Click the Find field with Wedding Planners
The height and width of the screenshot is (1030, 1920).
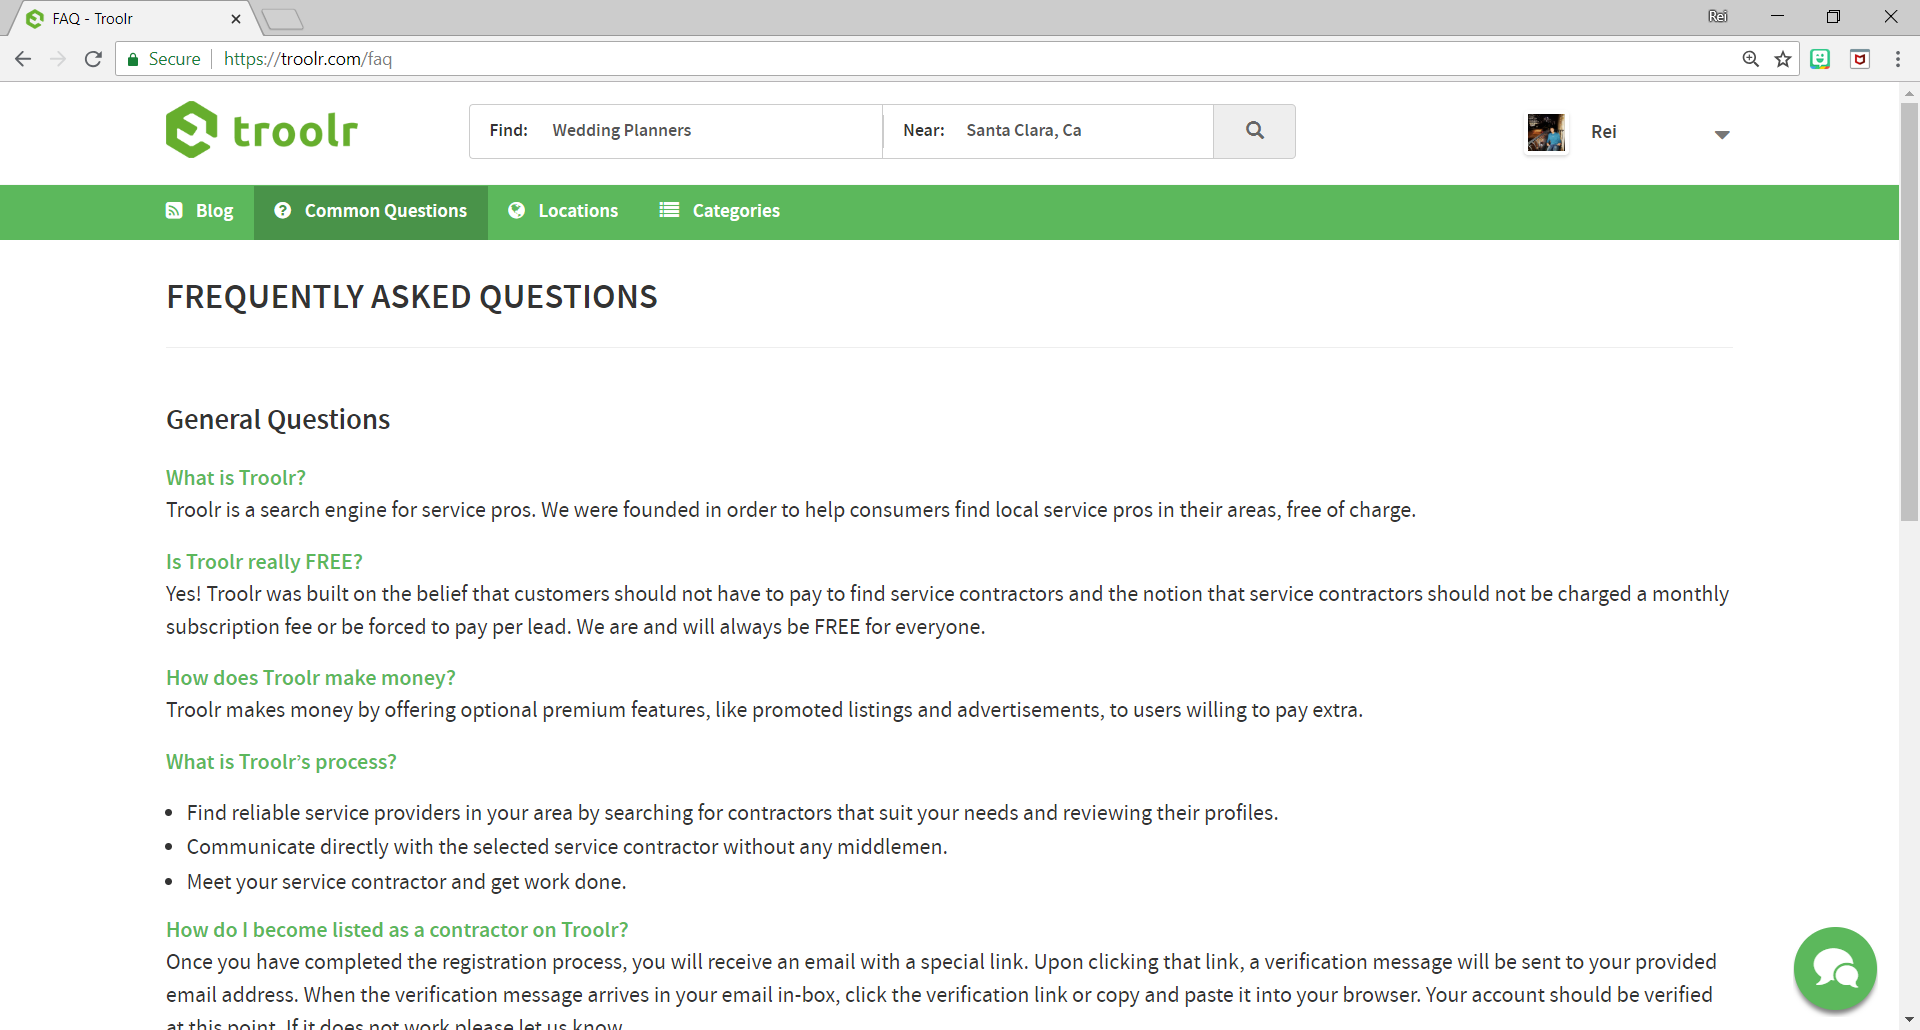pyautogui.click(x=676, y=131)
